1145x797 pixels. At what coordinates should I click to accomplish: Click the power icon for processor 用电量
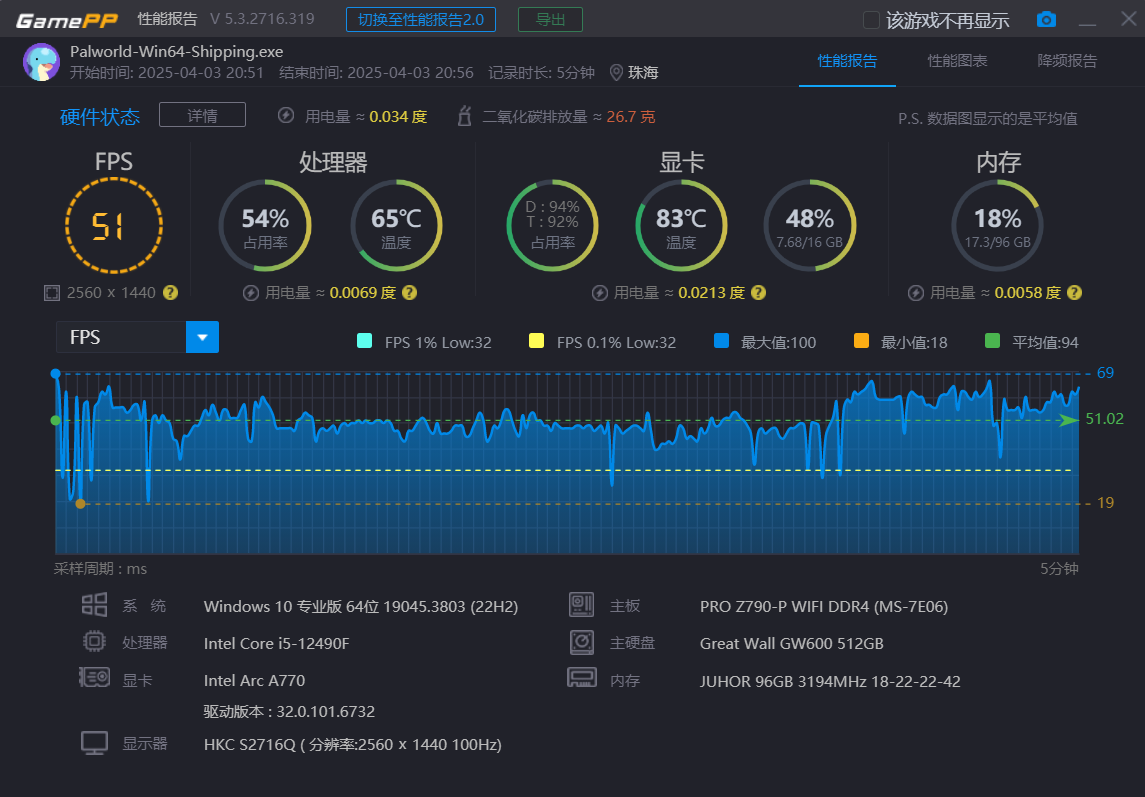[x=250, y=293]
